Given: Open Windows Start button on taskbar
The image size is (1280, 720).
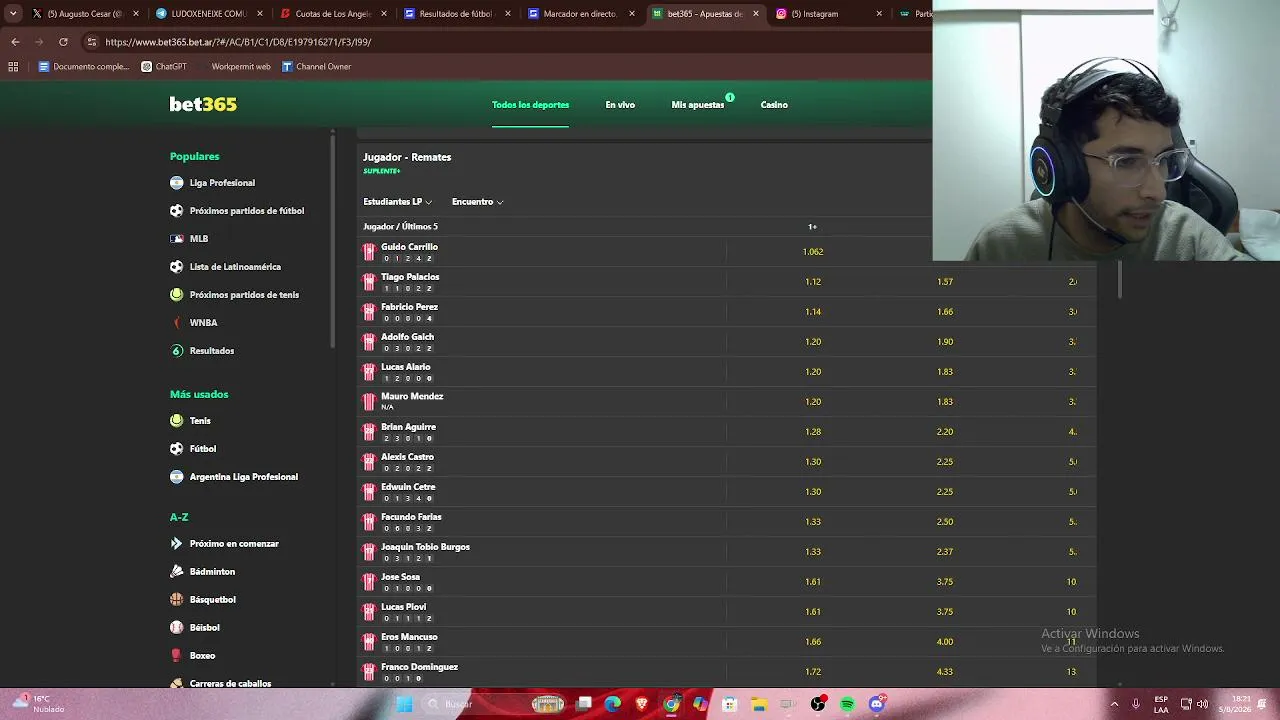Looking at the screenshot, I should (405, 704).
